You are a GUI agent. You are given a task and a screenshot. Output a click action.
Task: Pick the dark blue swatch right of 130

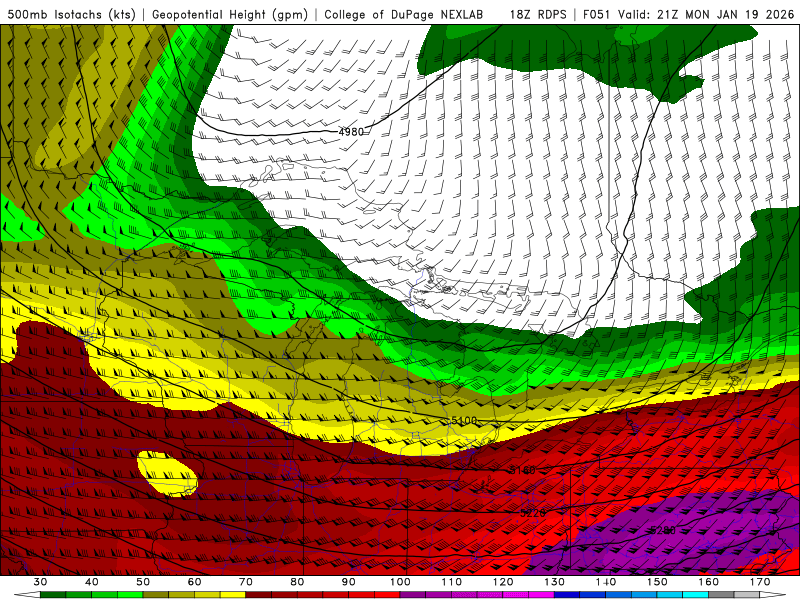567,595
